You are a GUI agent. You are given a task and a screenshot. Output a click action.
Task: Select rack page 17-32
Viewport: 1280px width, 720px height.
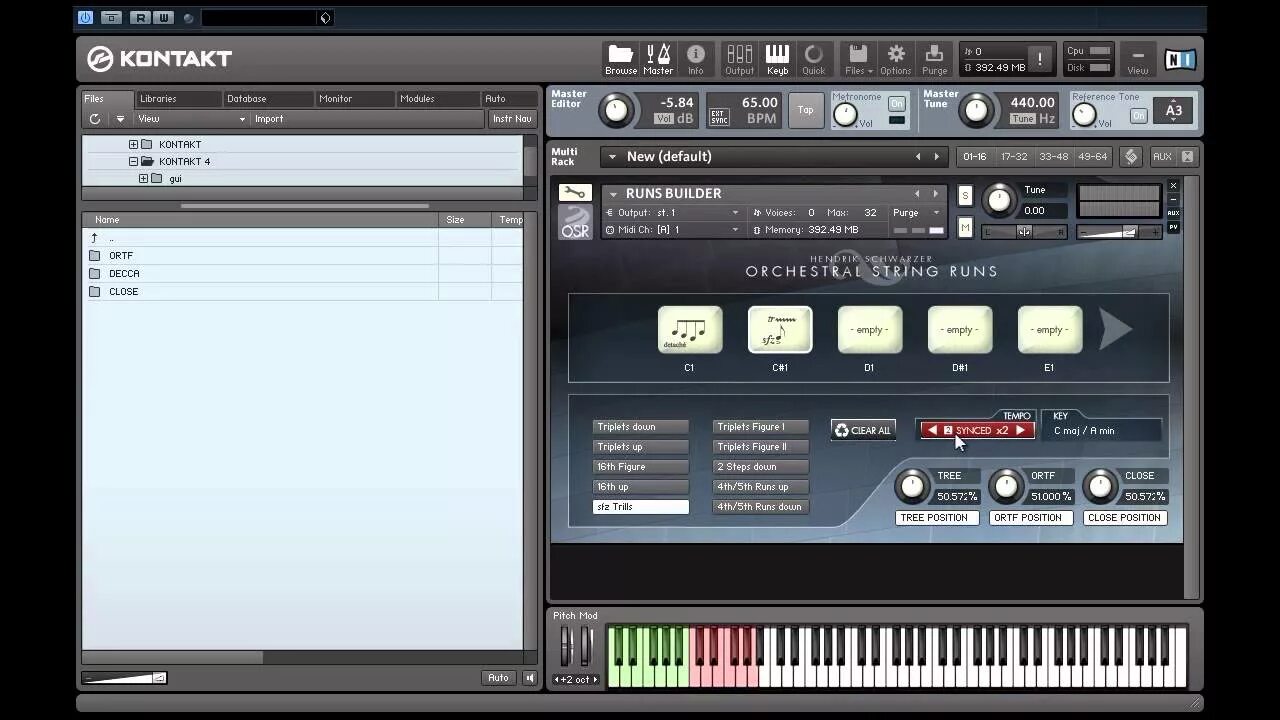pyautogui.click(x=1014, y=157)
